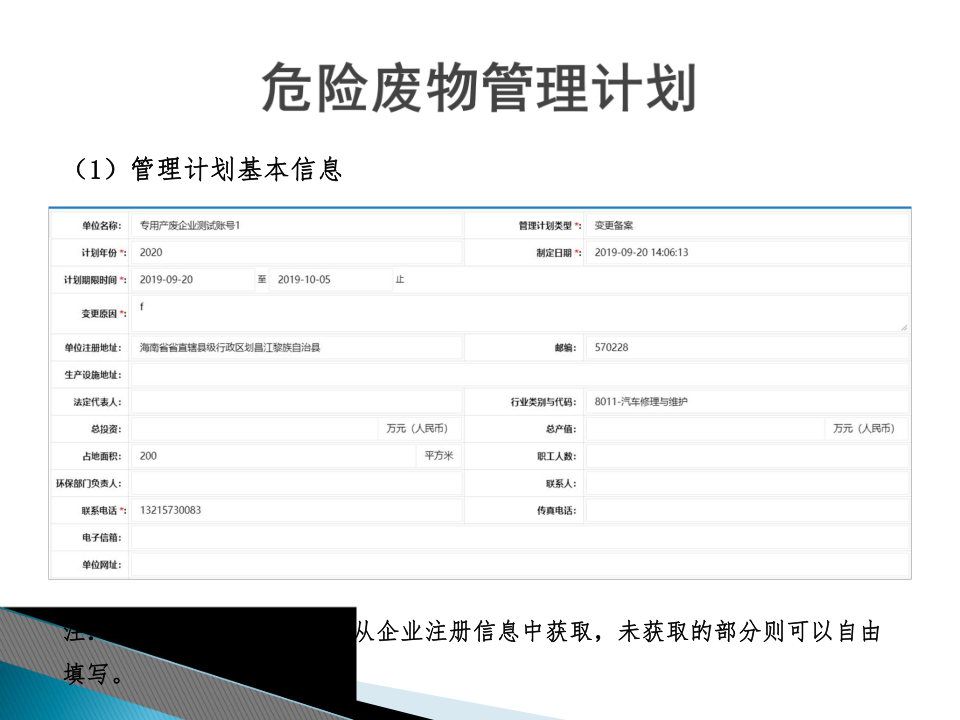960x720 pixels.
Task: Click the end date field 2019-10-05
Action: click(331, 279)
